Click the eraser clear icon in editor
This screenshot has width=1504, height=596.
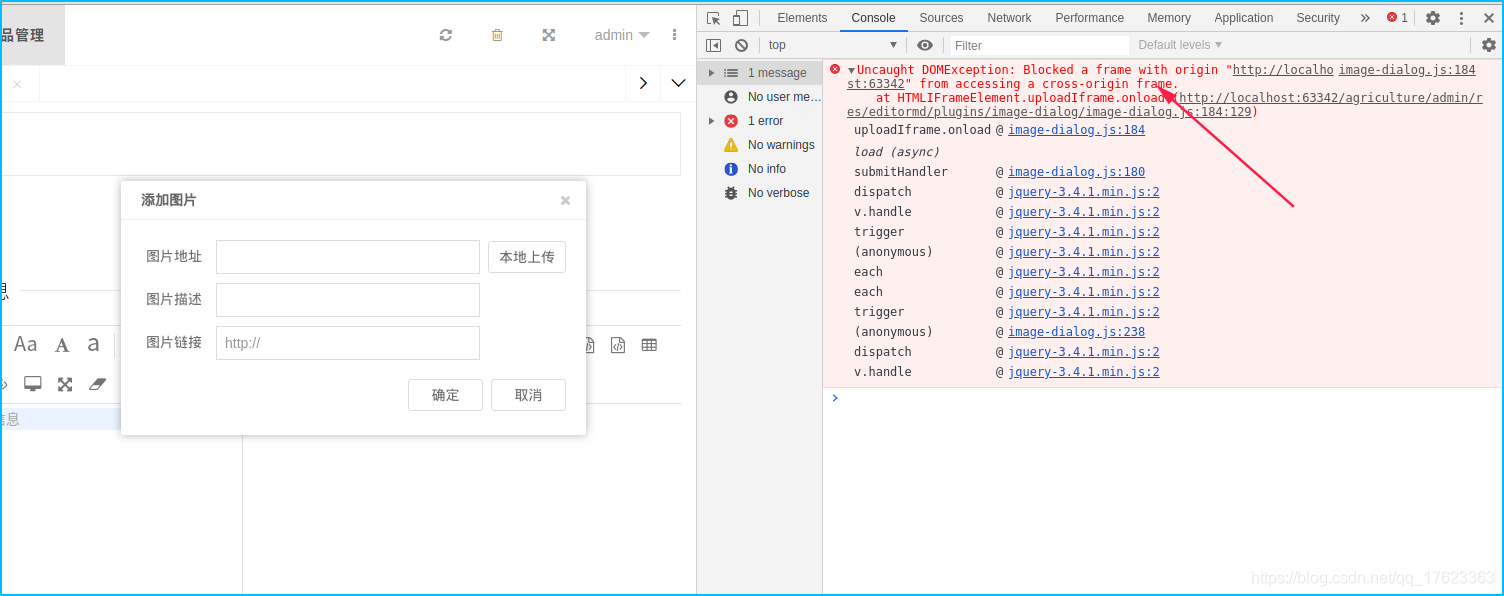tap(97, 384)
